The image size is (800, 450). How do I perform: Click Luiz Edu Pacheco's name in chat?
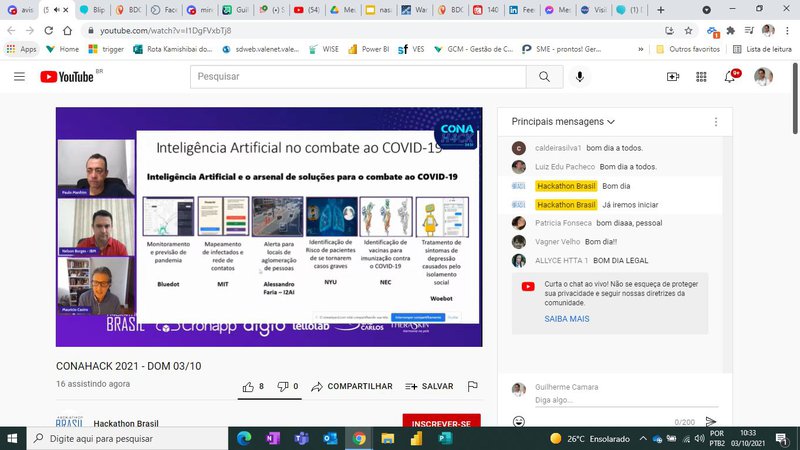click(565, 167)
